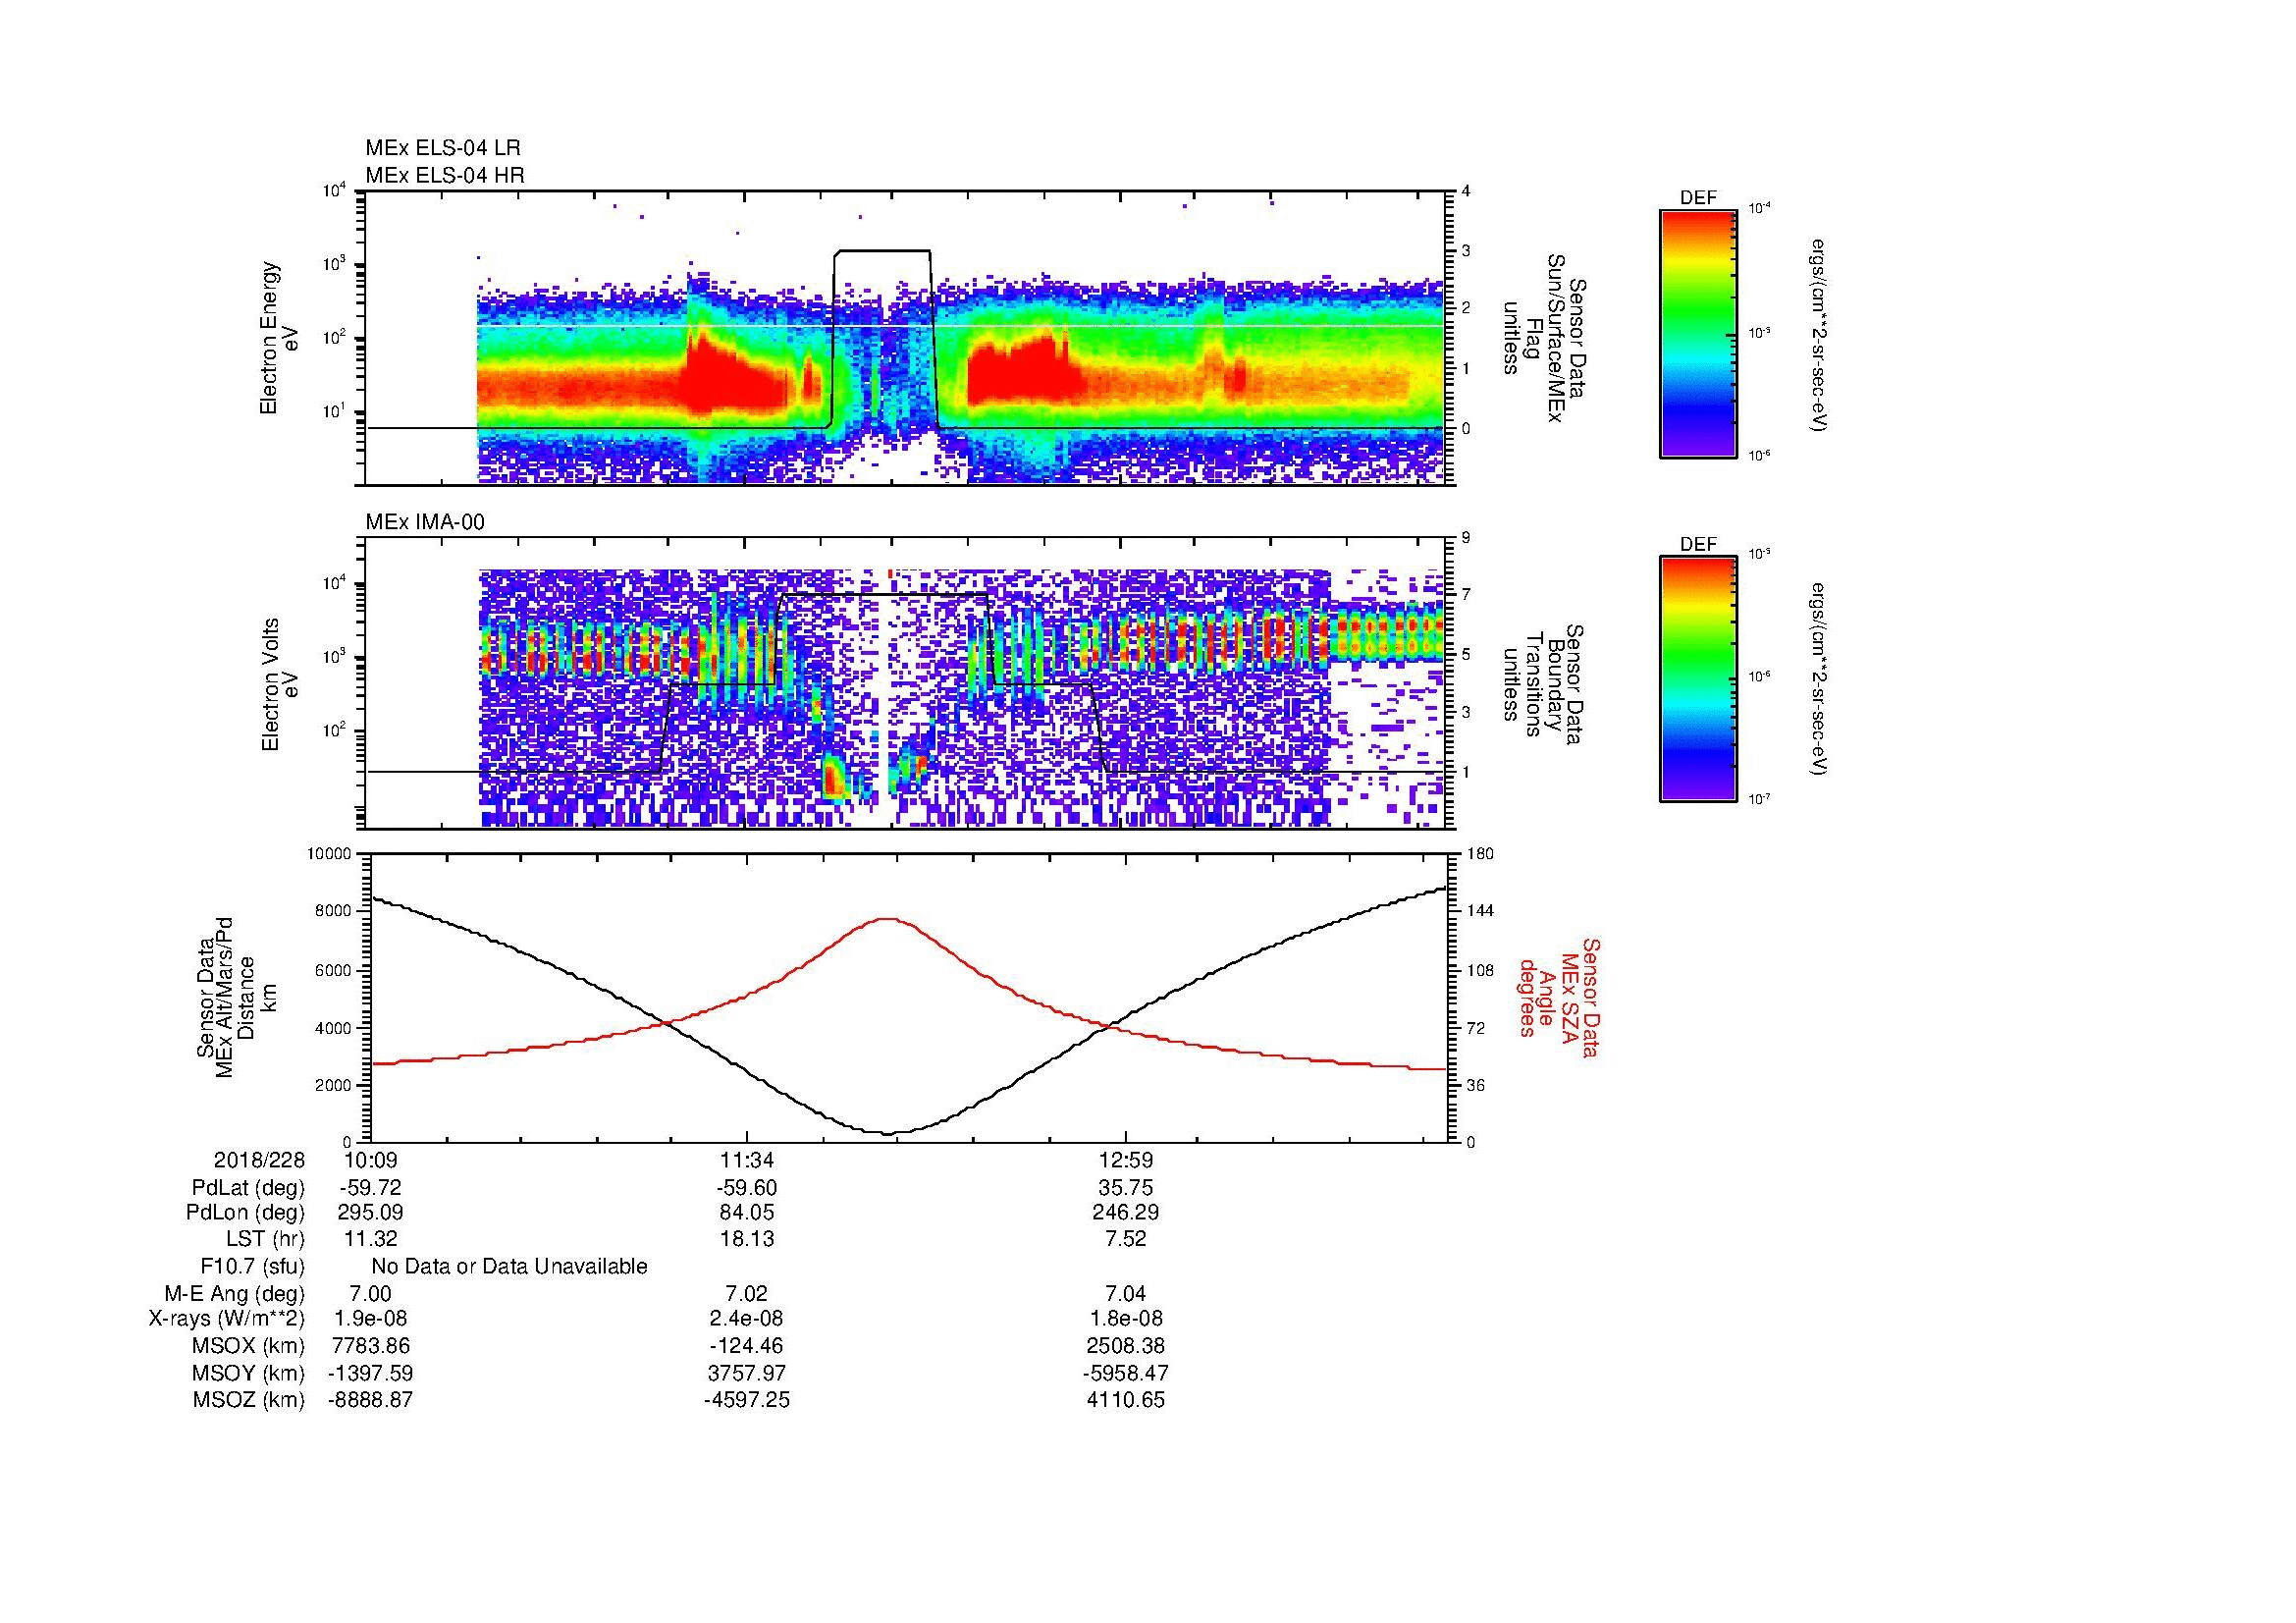
Task: Click the 'M-E Ang (deg)' row label
Action: [x=235, y=1294]
